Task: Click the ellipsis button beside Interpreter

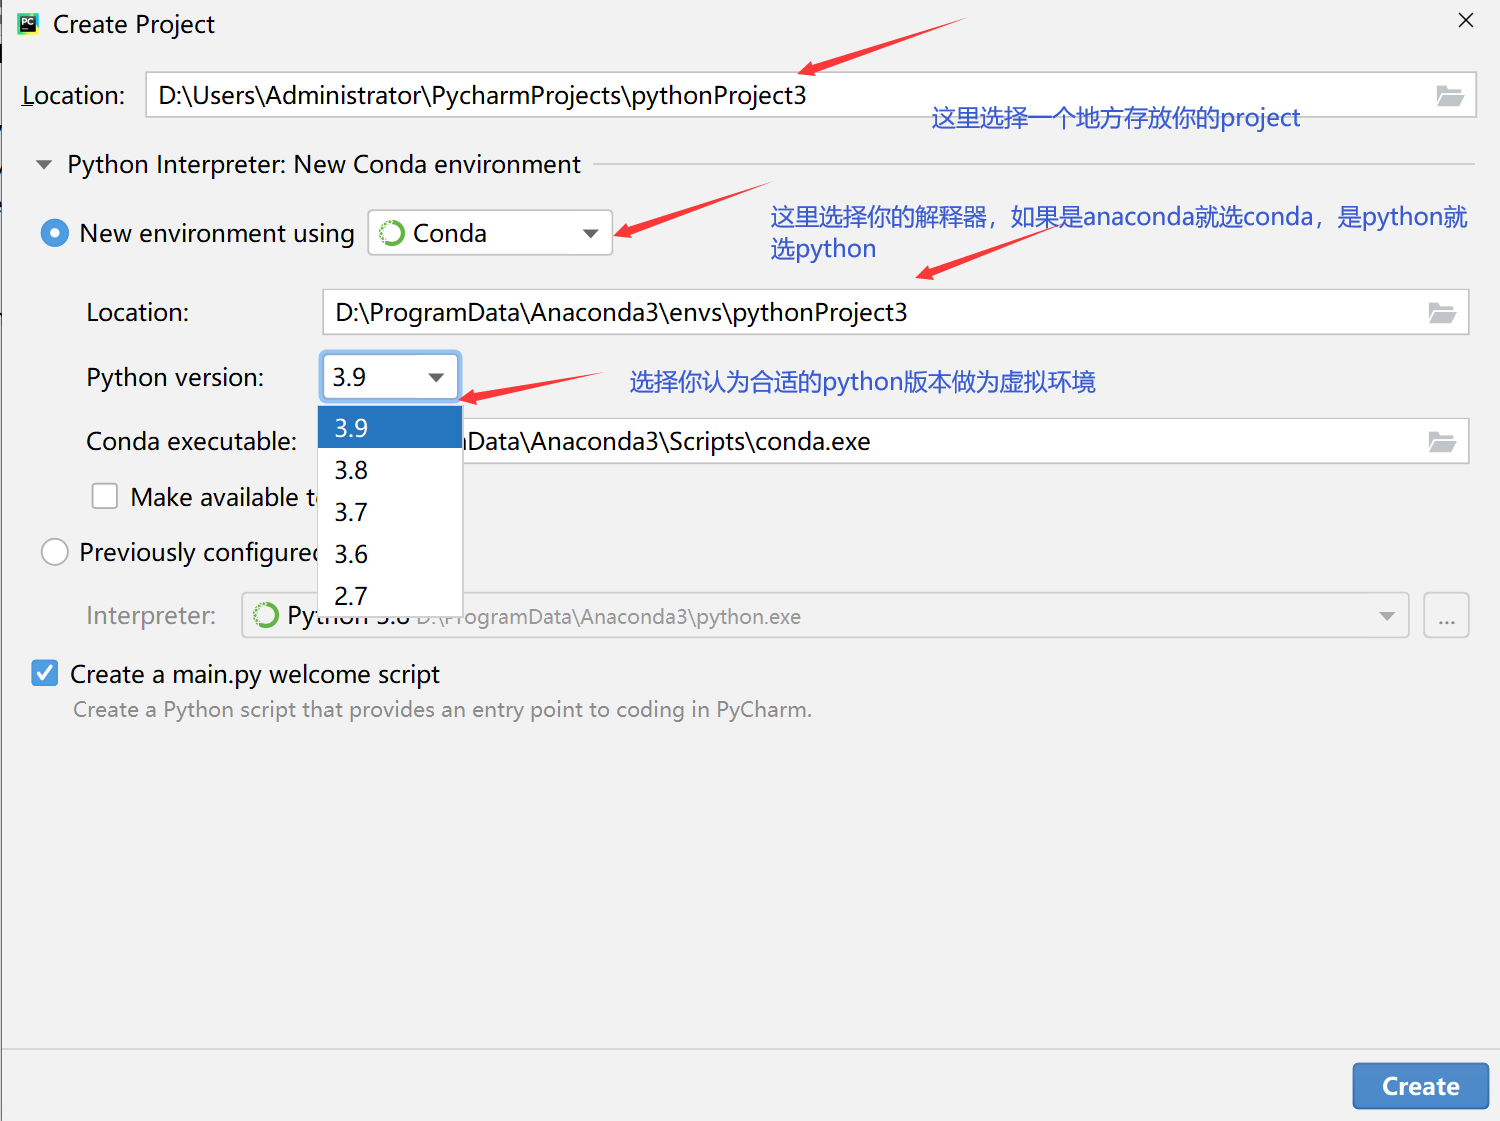Action: pyautogui.click(x=1446, y=616)
